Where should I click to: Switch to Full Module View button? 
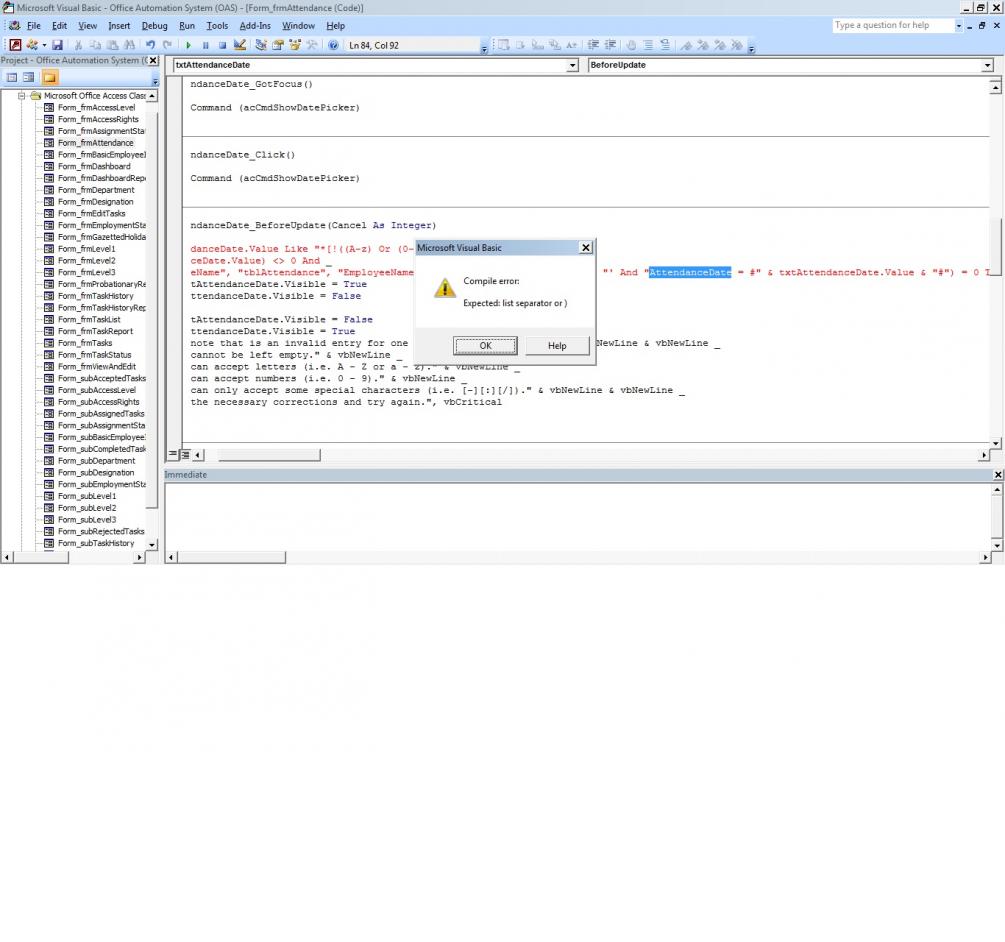pos(185,454)
